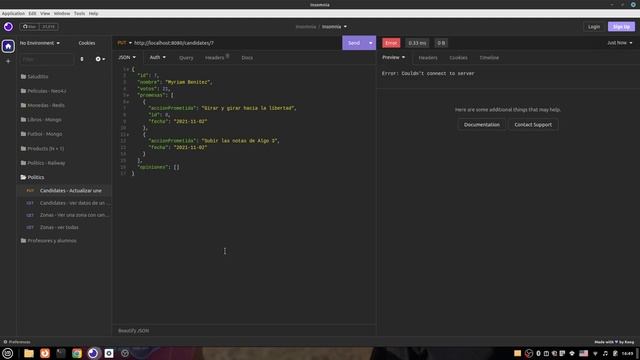Switch to the request Headers tab

tap(216, 58)
